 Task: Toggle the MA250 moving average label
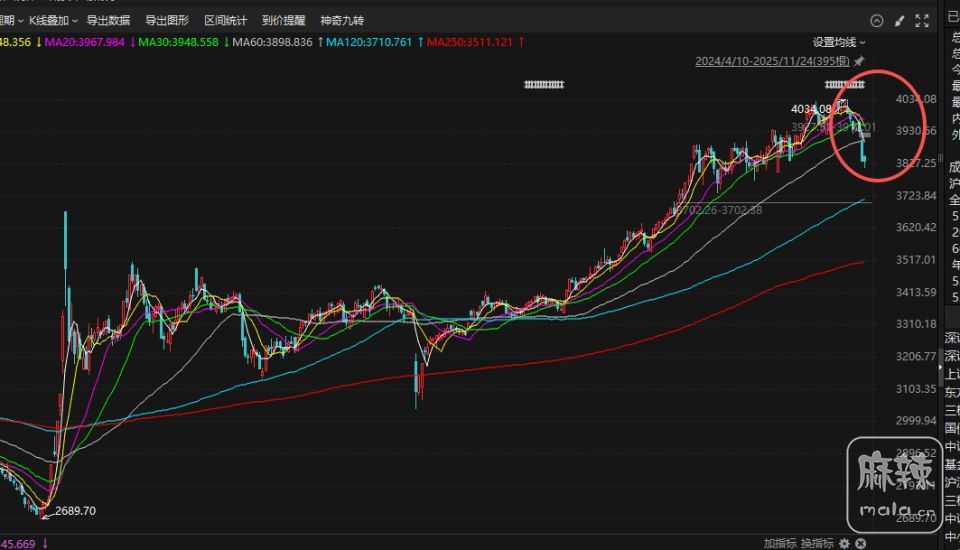point(469,42)
